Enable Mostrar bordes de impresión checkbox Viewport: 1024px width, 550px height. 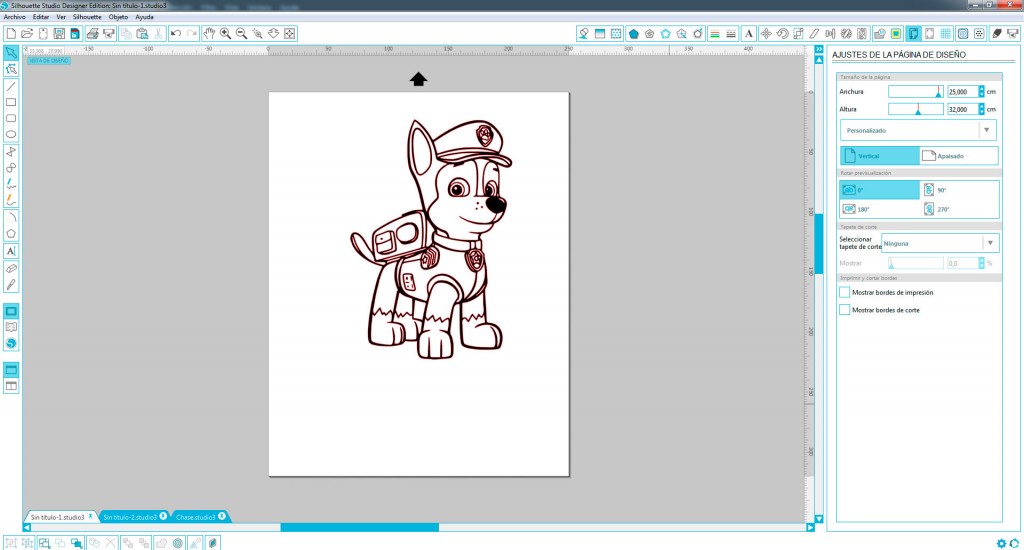click(x=844, y=293)
